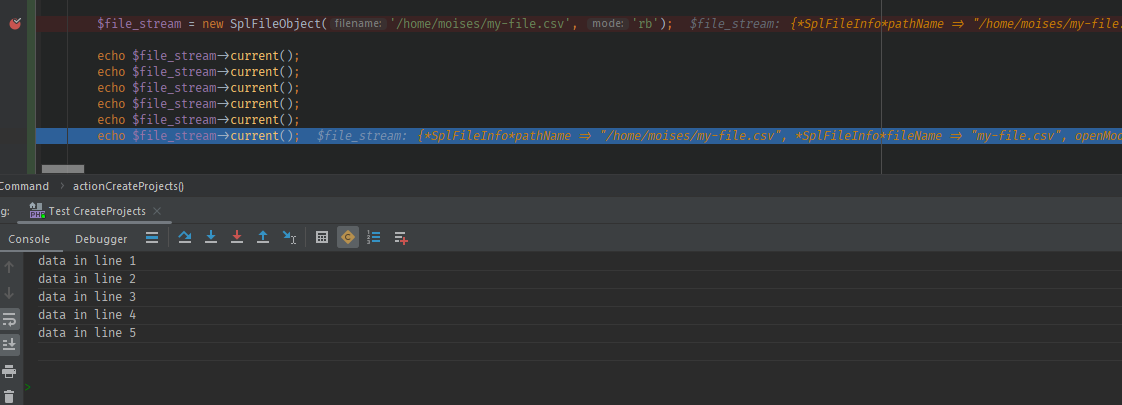Click the Step Over debug icon
Image resolution: width=1122 pixels, height=405 pixels.
click(x=185, y=238)
